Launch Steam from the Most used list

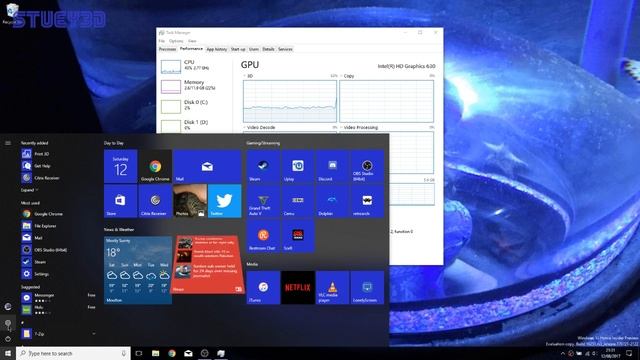[57, 262]
